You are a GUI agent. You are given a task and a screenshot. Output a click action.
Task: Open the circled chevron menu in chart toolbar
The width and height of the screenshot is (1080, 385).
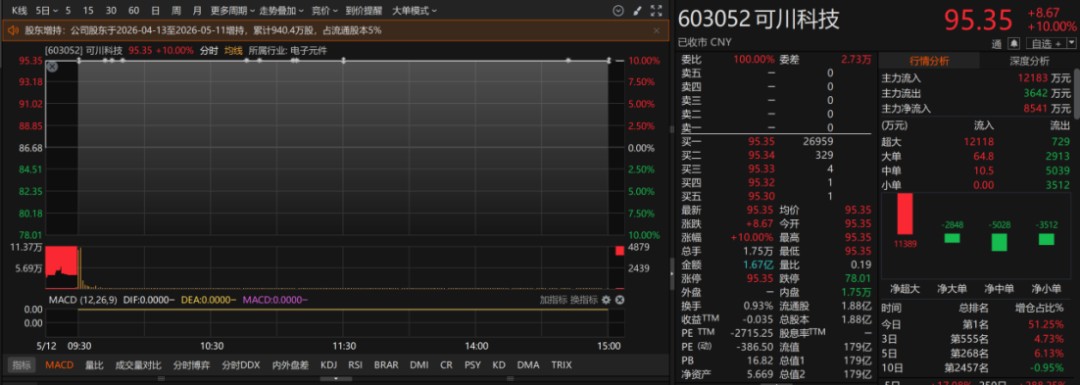coord(618,11)
